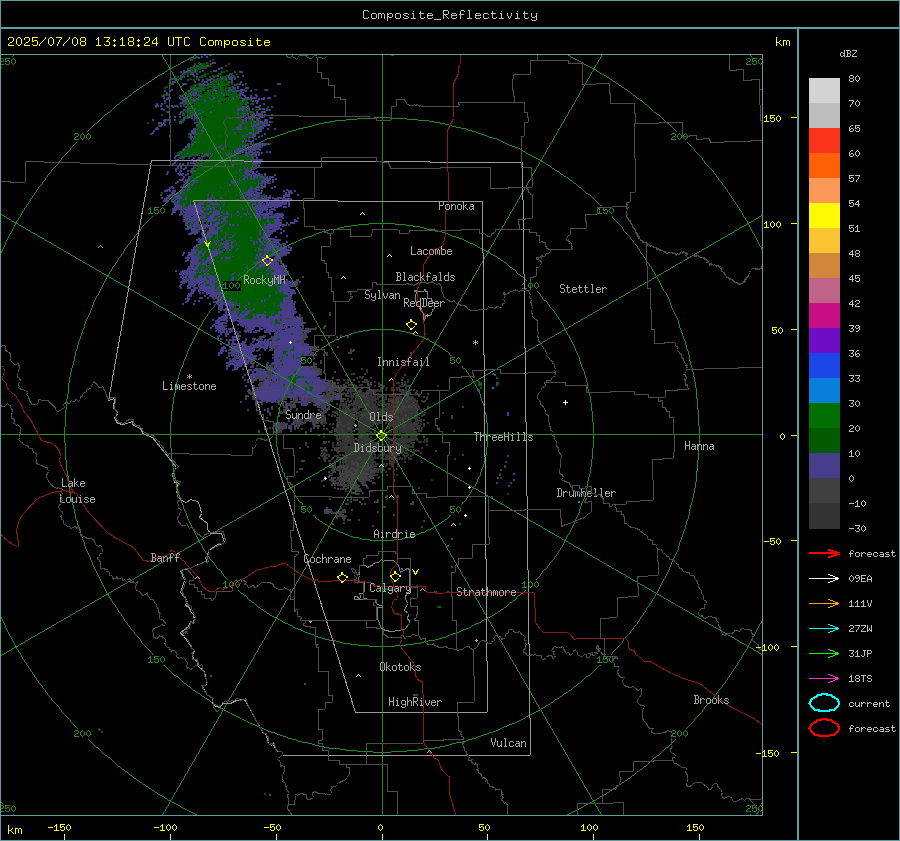Click the red forecast ellipse in legend
Screen dimensions: 900x841
pos(824,728)
